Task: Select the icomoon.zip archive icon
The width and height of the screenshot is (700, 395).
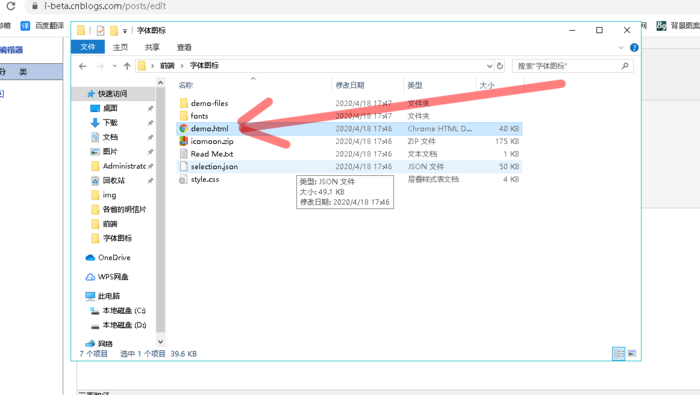Action: [x=183, y=141]
